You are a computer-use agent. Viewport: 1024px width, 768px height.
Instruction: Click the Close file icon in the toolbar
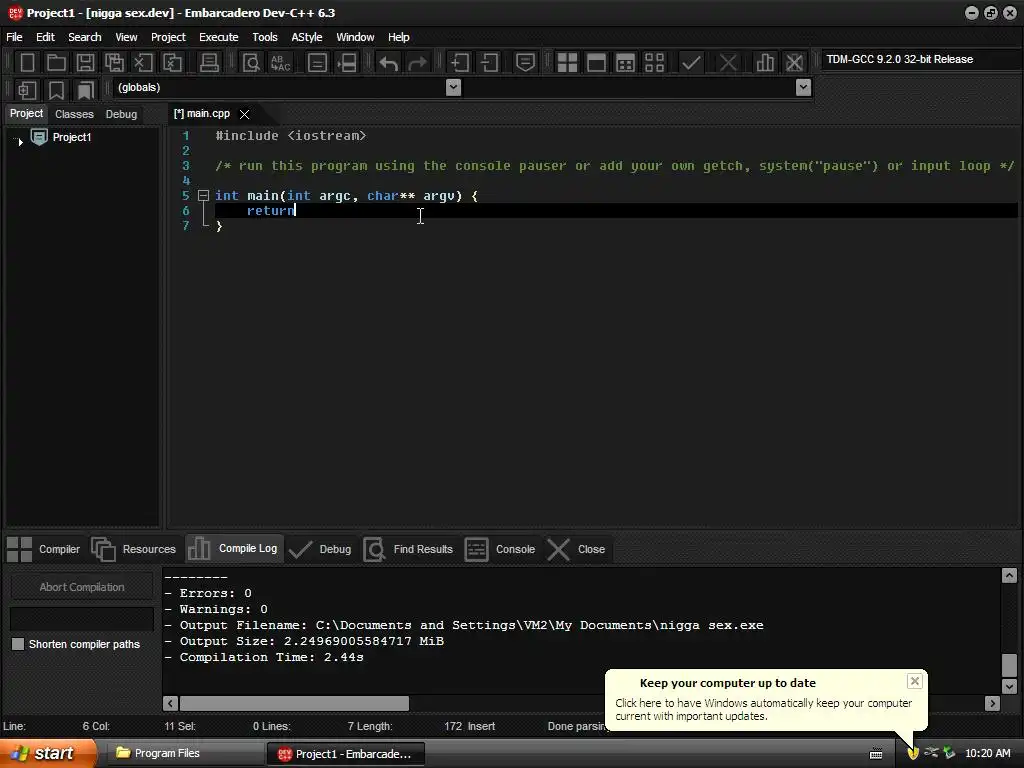(x=143, y=63)
